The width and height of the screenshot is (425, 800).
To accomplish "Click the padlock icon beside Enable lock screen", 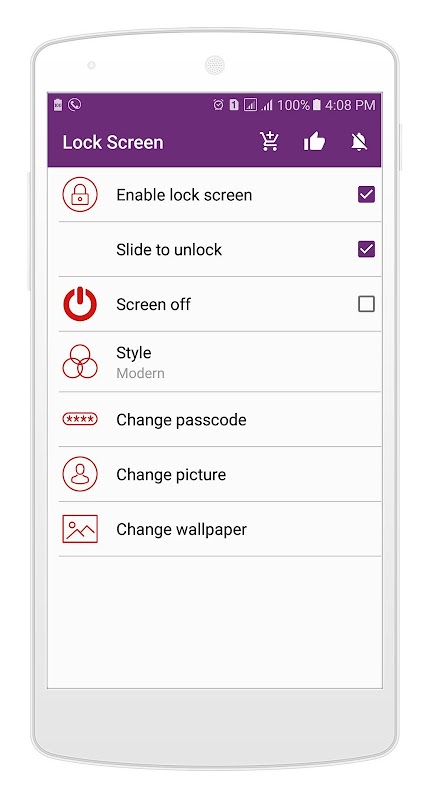I will pyautogui.click(x=80, y=194).
